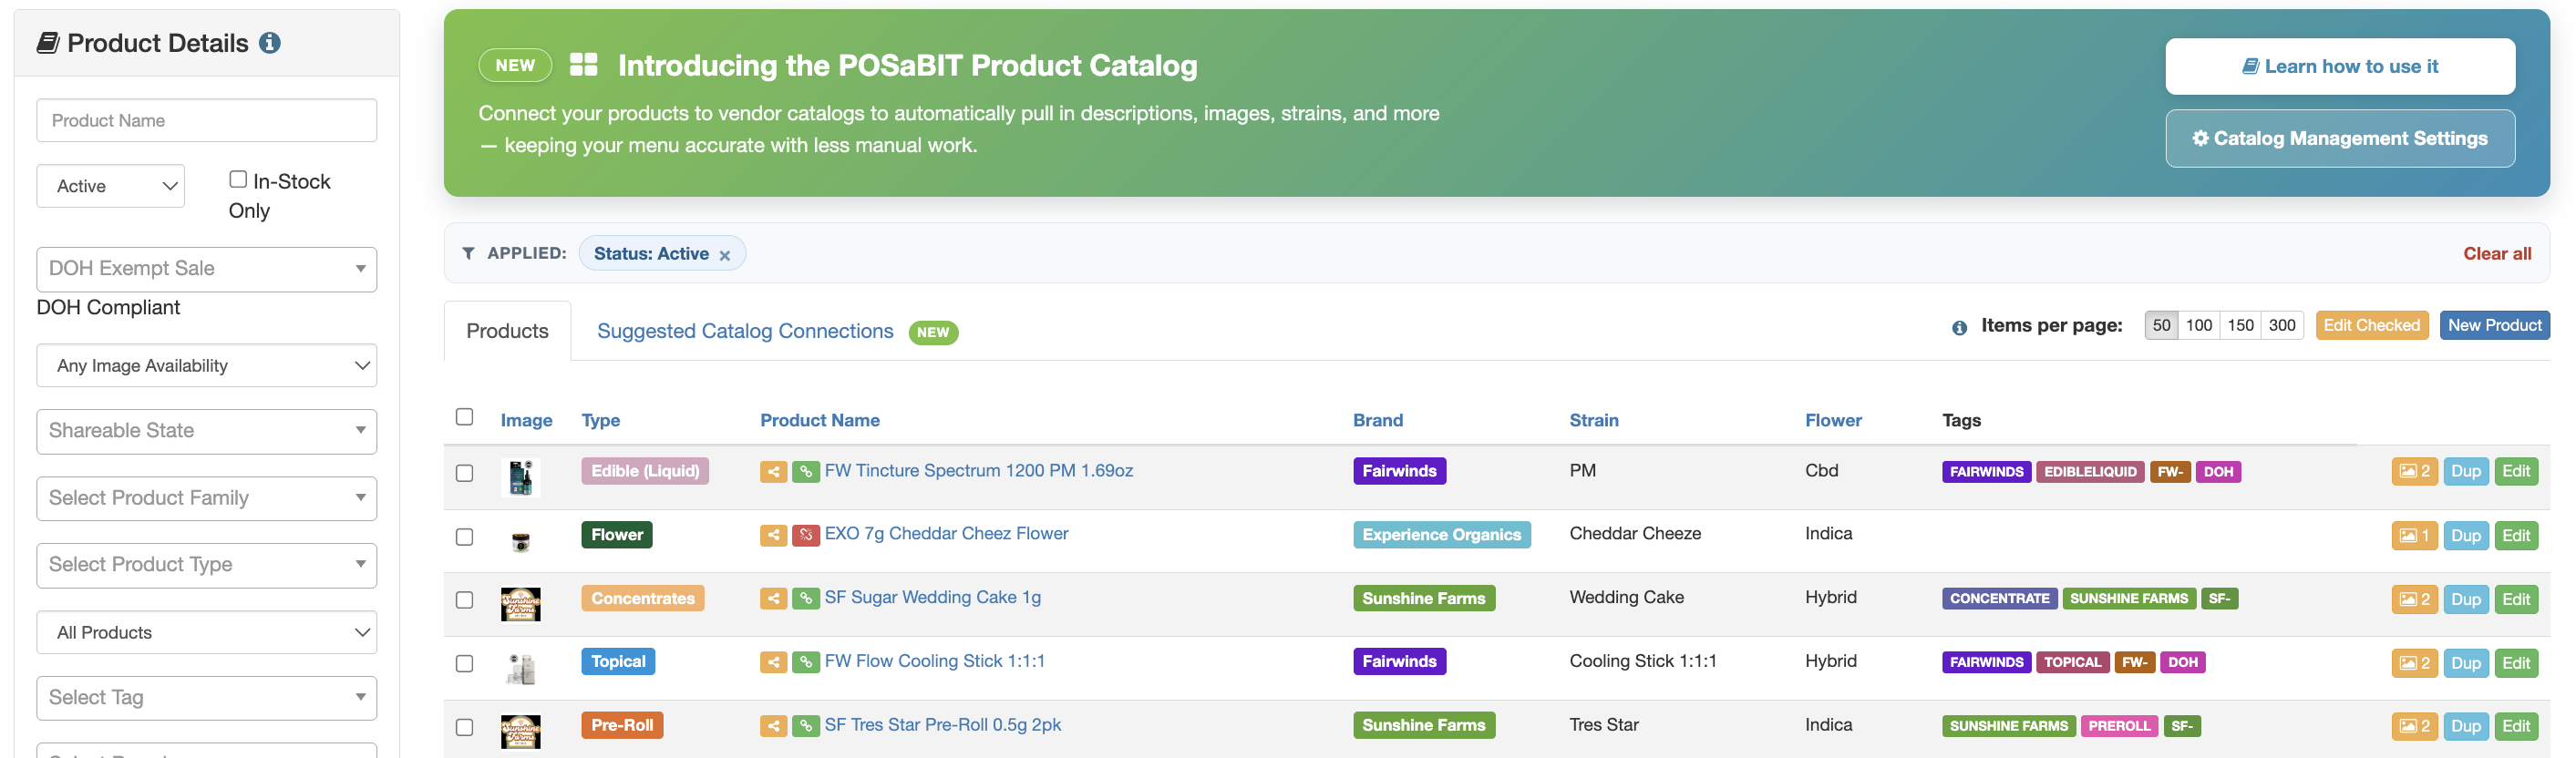Viewport: 2576px width, 758px height.
Task: Click the info icon beside Items per page
Action: coord(1959,328)
